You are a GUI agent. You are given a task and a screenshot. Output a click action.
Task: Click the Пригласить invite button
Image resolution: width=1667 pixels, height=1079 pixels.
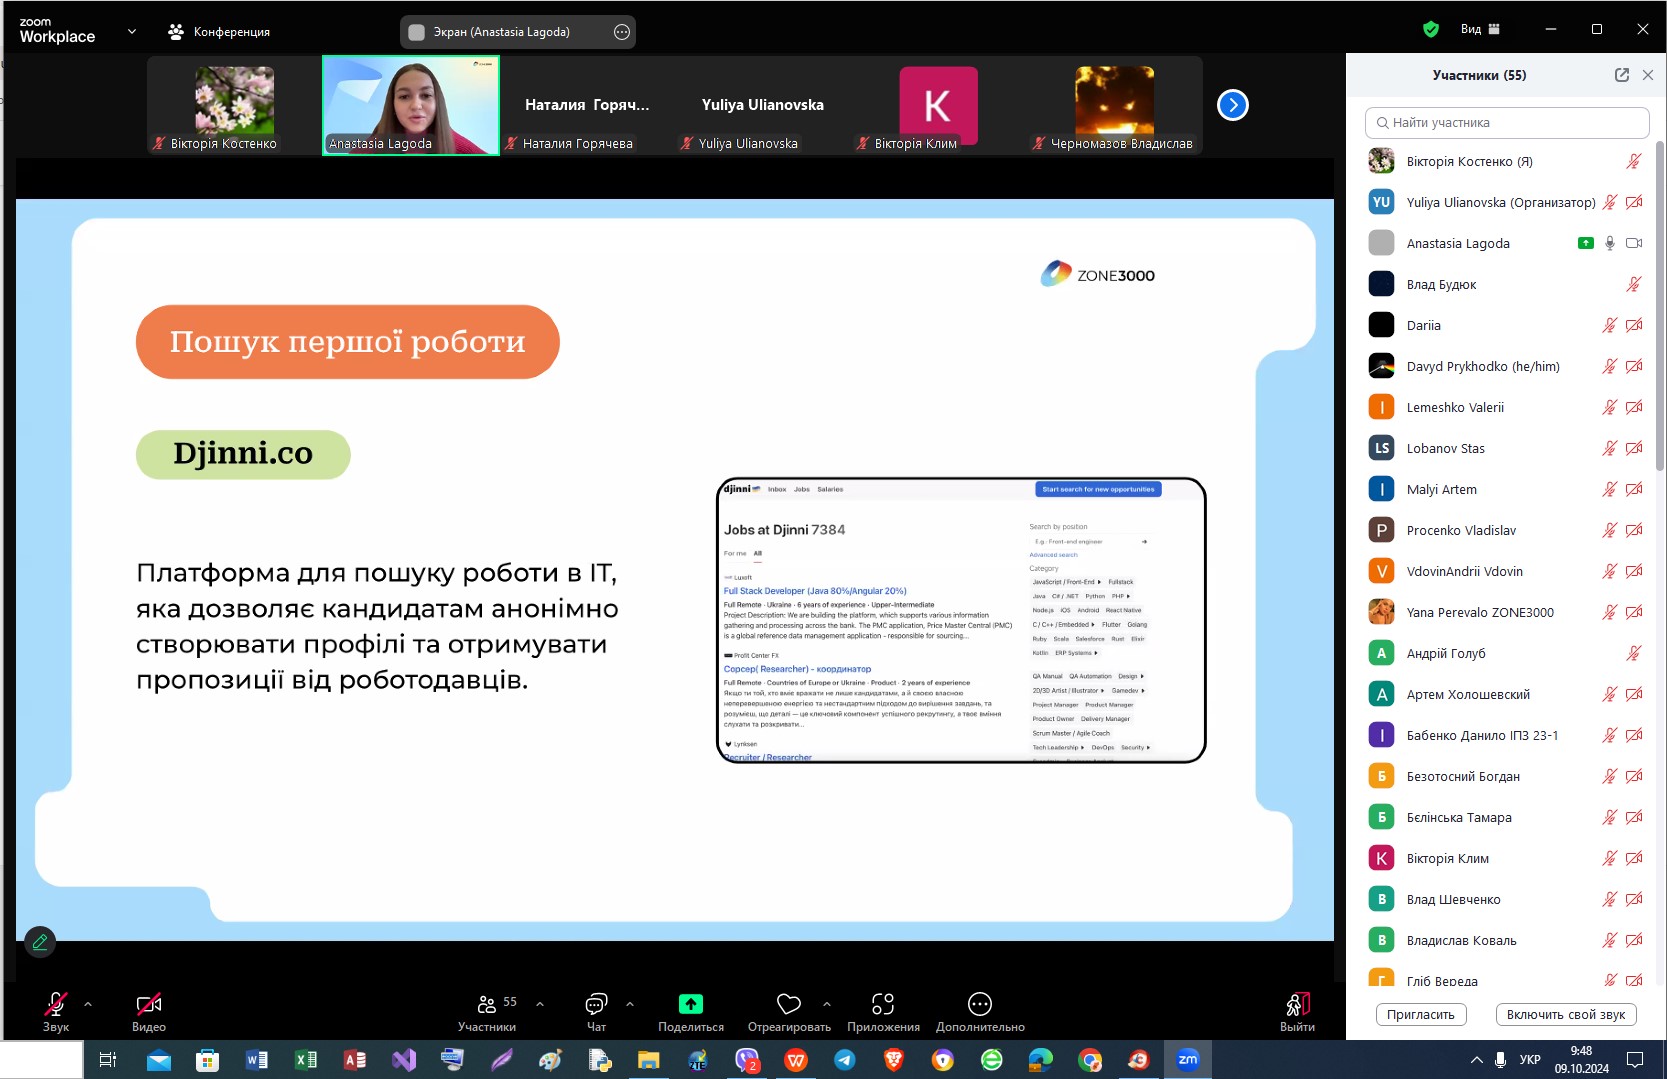pyautogui.click(x=1421, y=1014)
